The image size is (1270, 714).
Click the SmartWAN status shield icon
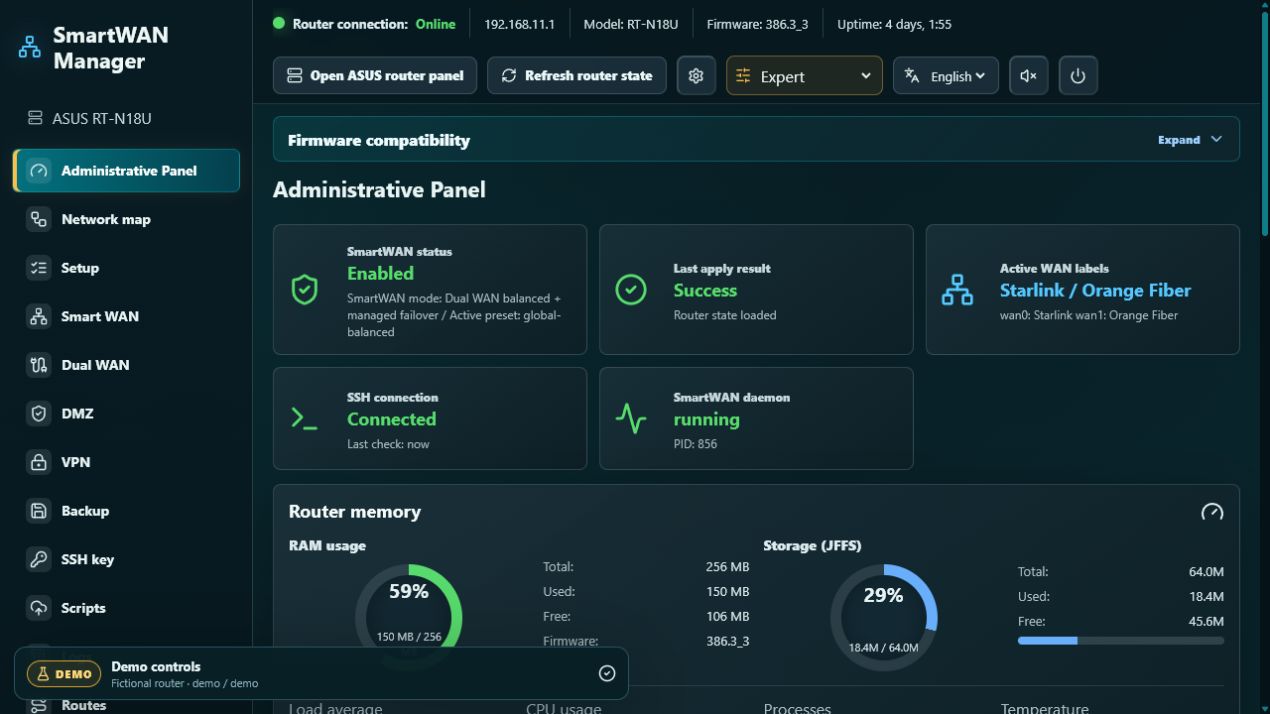304,290
